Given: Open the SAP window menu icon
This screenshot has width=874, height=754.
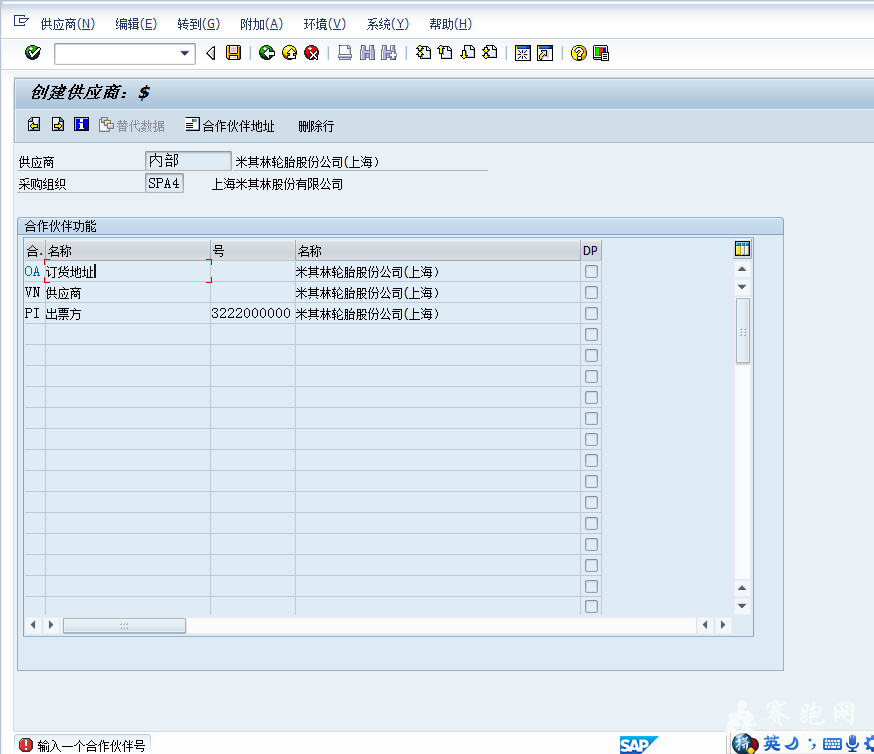Looking at the screenshot, I should pyautogui.click(x=21, y=22).
